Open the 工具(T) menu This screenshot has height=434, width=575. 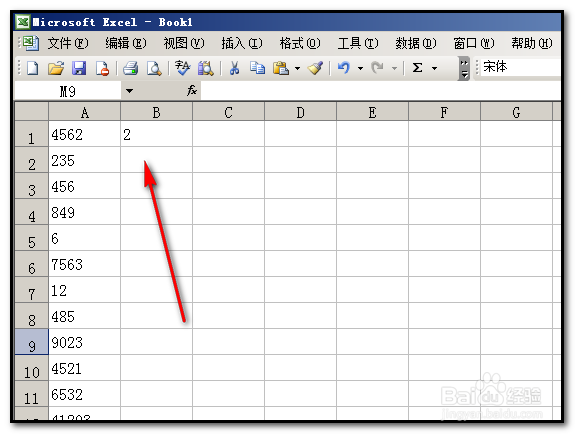[358, 43]
